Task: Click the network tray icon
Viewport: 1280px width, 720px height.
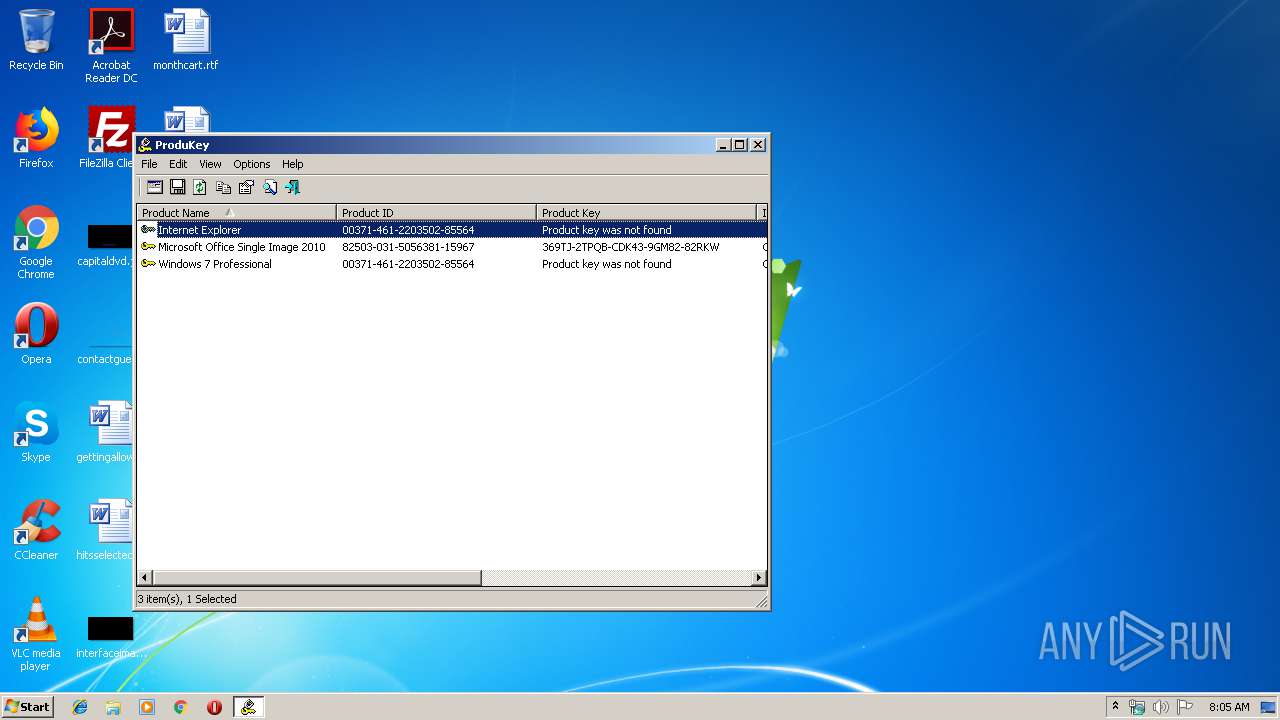Action: point(1137,707)
